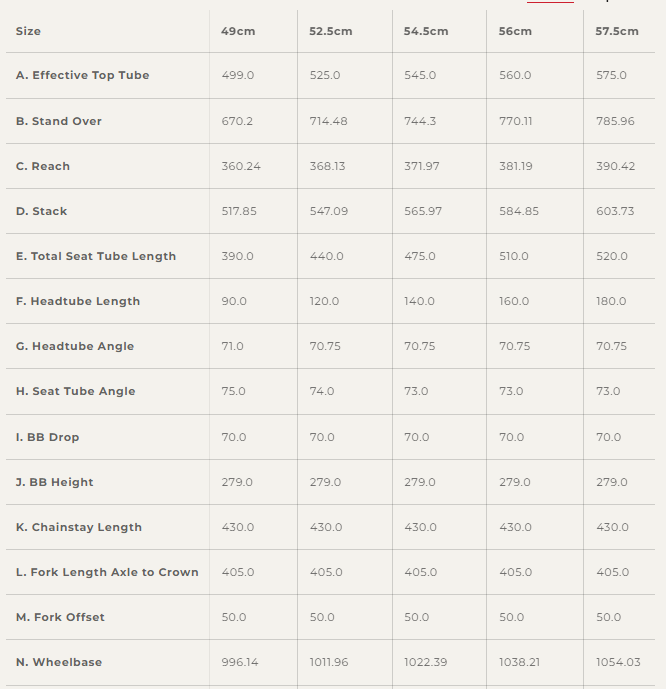The width and height of the screenshot is (666, 689).
Task: Click the 714.48 Stand Over value
Action: [x=328, y=121]
